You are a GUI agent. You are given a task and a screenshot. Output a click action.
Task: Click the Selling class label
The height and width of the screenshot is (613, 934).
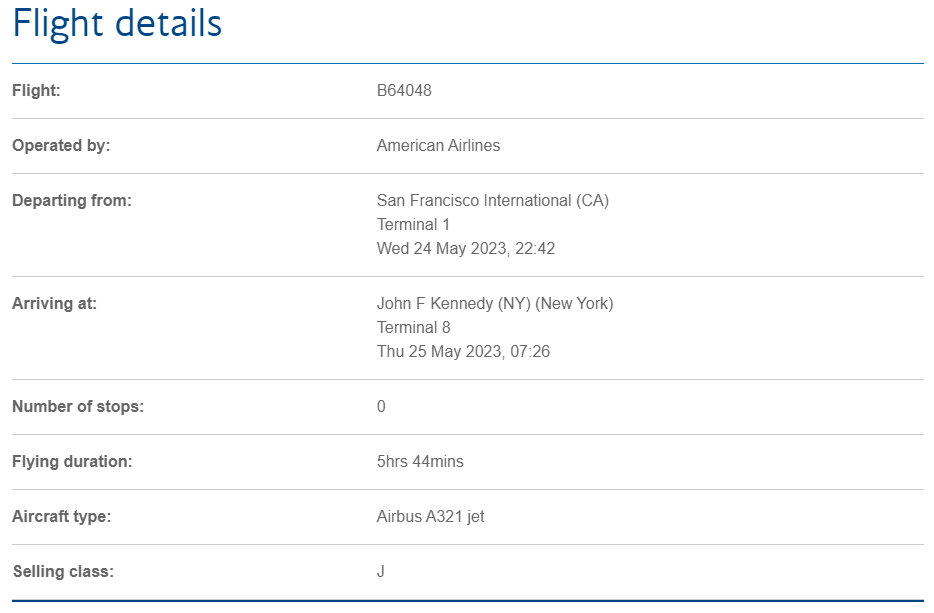pos(63,572)
